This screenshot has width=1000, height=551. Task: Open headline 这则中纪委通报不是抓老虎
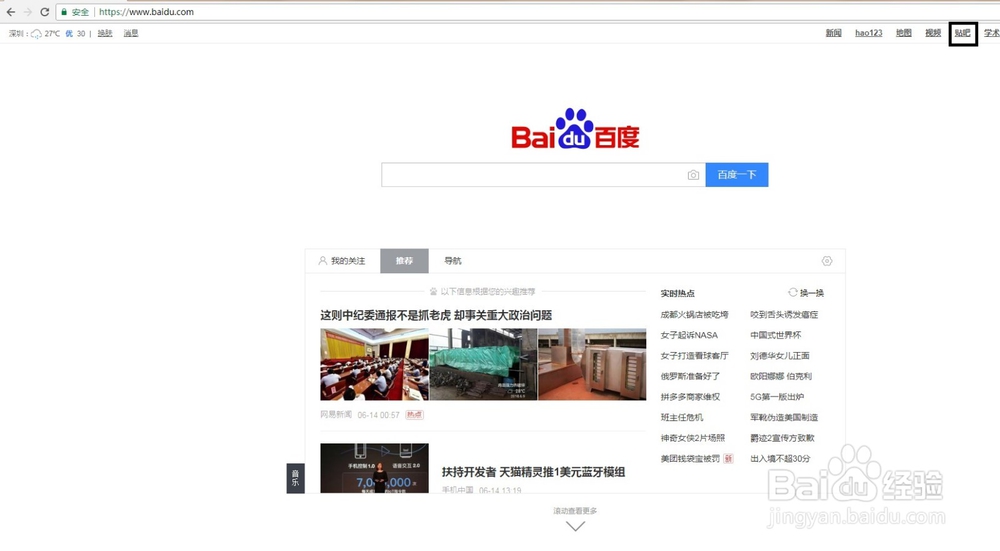(436, 315)
